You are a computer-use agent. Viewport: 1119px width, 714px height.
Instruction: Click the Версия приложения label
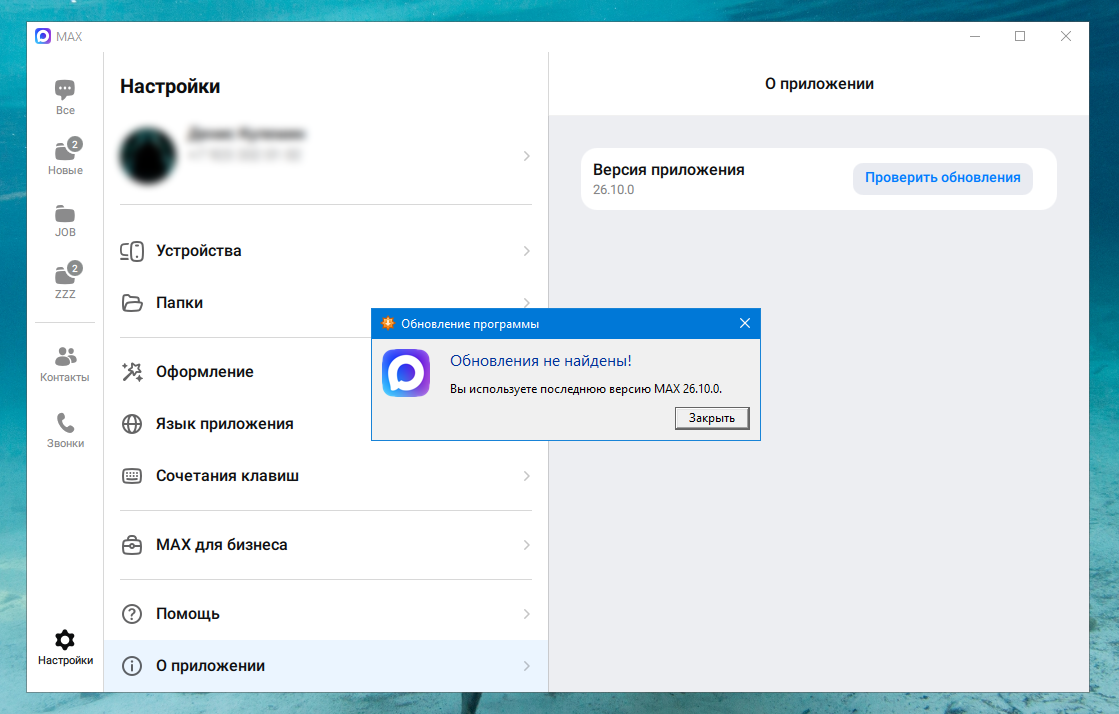(669, 170)
